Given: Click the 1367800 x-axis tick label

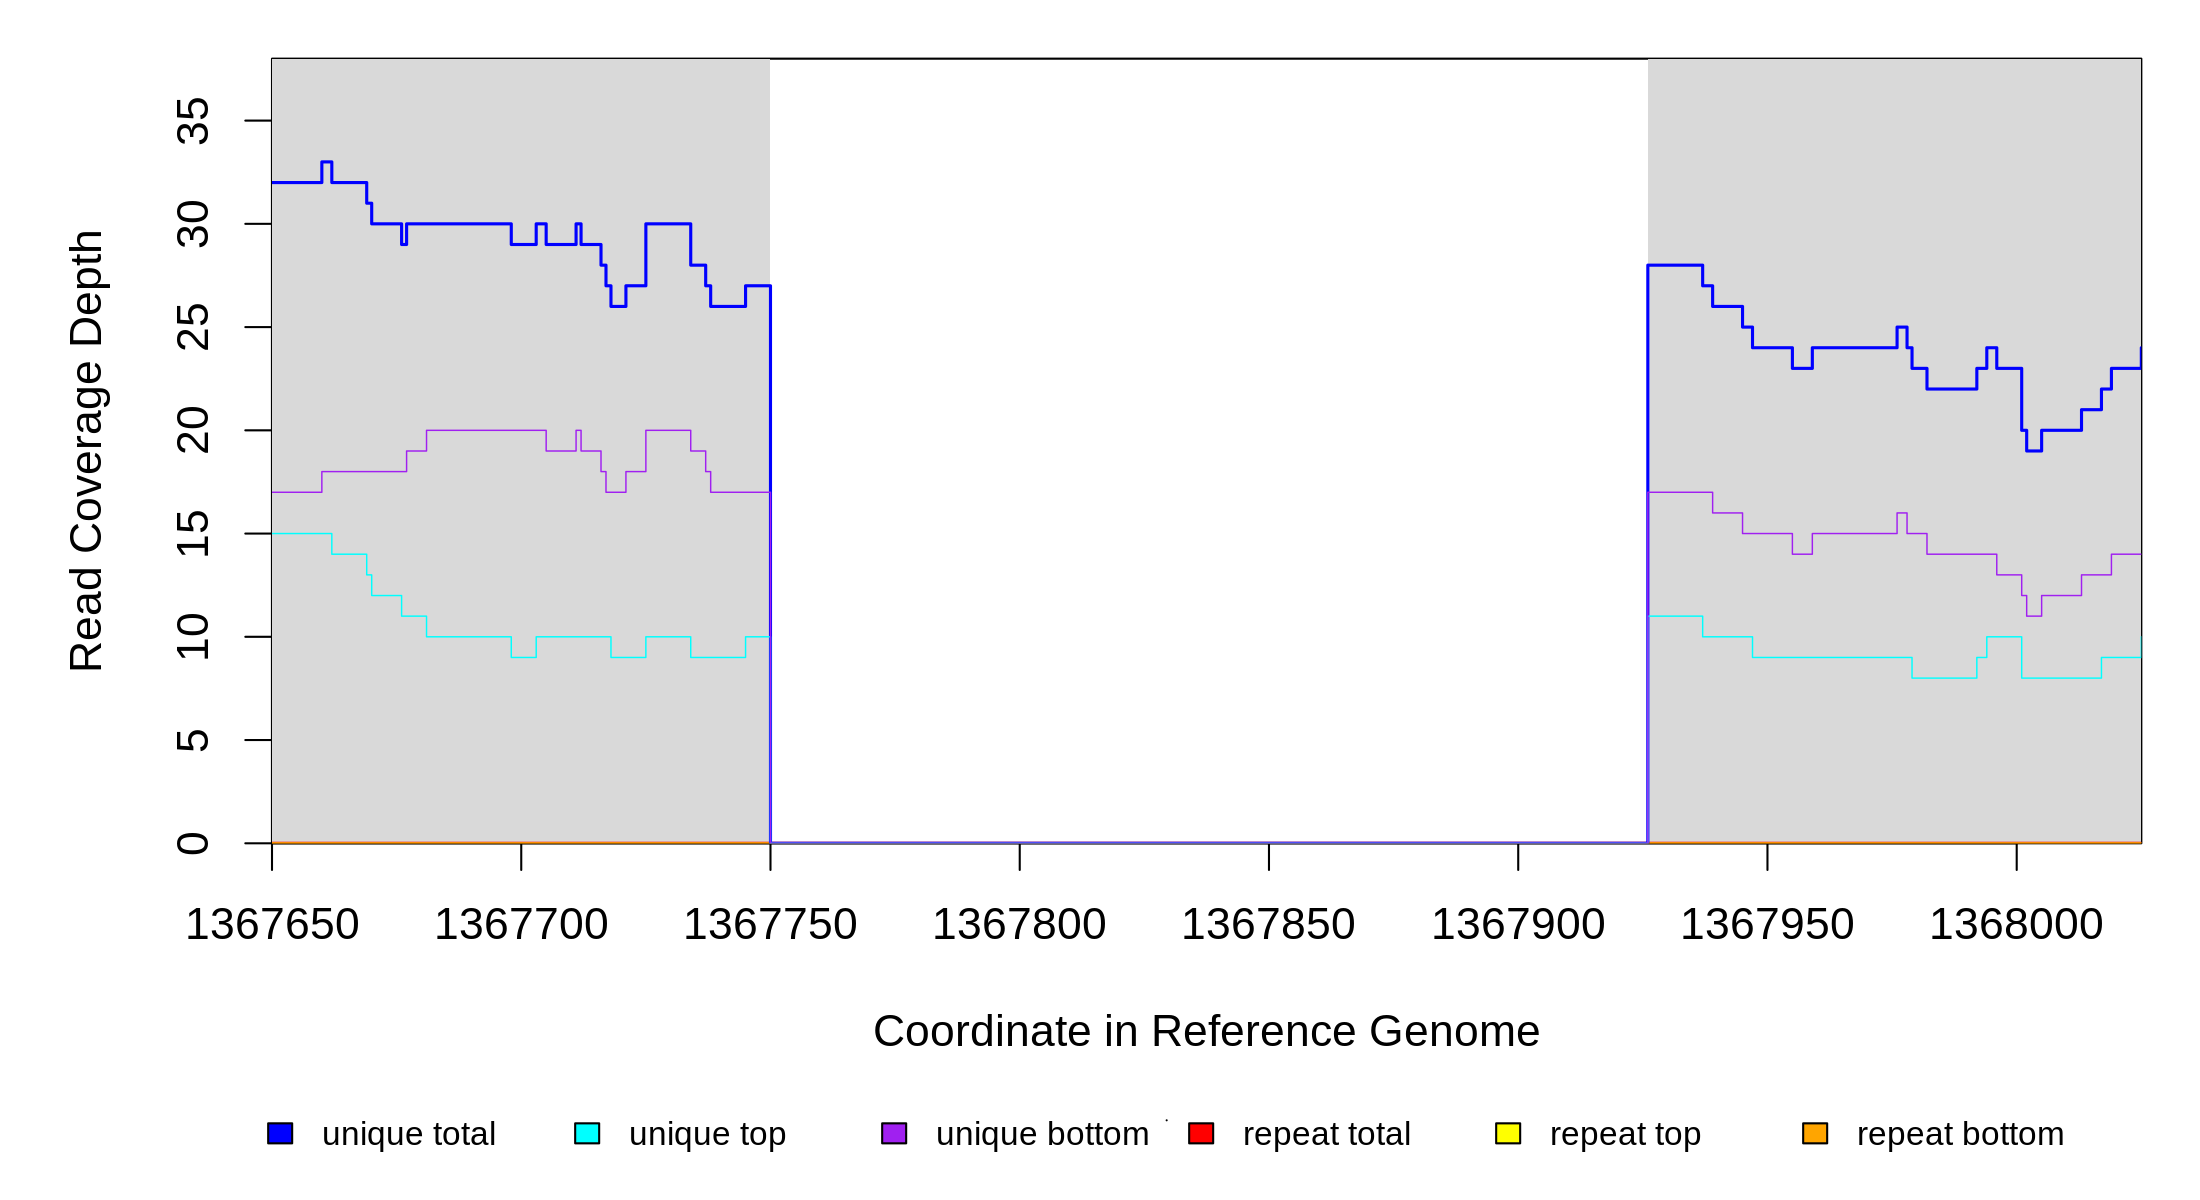Looking at the screenshot, I should click(1019, 924).
